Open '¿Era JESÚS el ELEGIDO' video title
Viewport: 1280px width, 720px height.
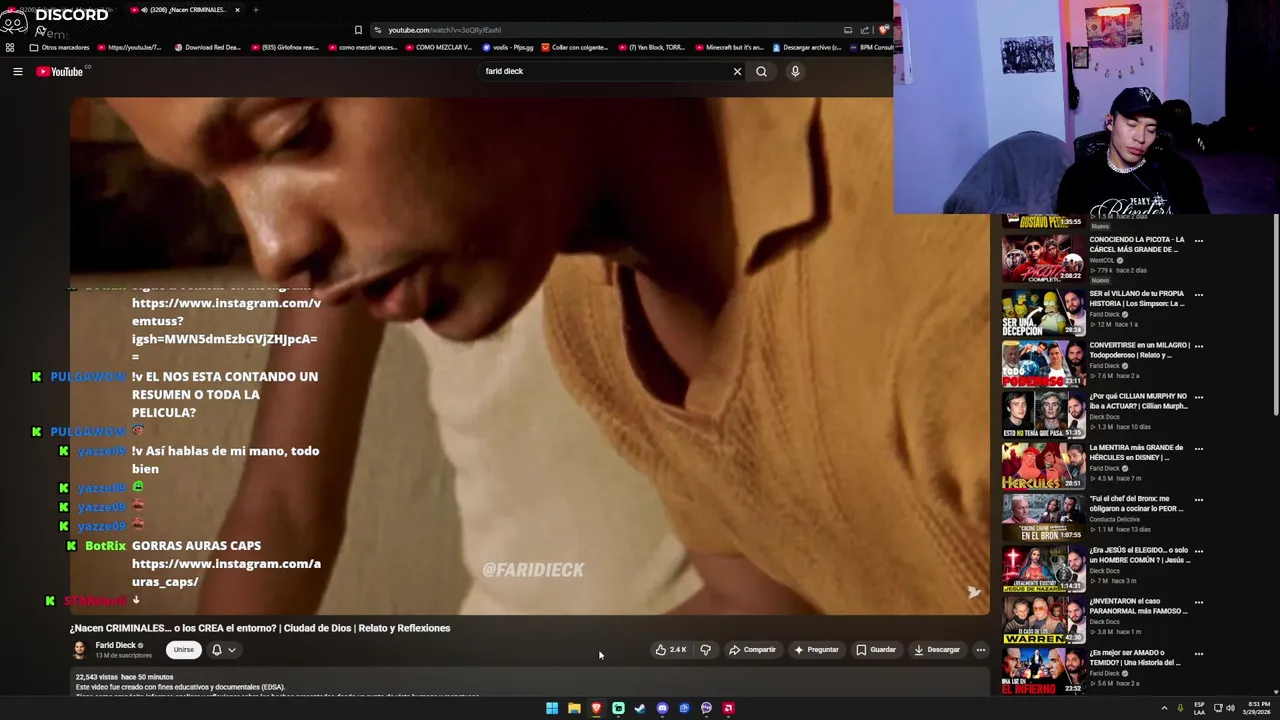(x=1138, y=555)
